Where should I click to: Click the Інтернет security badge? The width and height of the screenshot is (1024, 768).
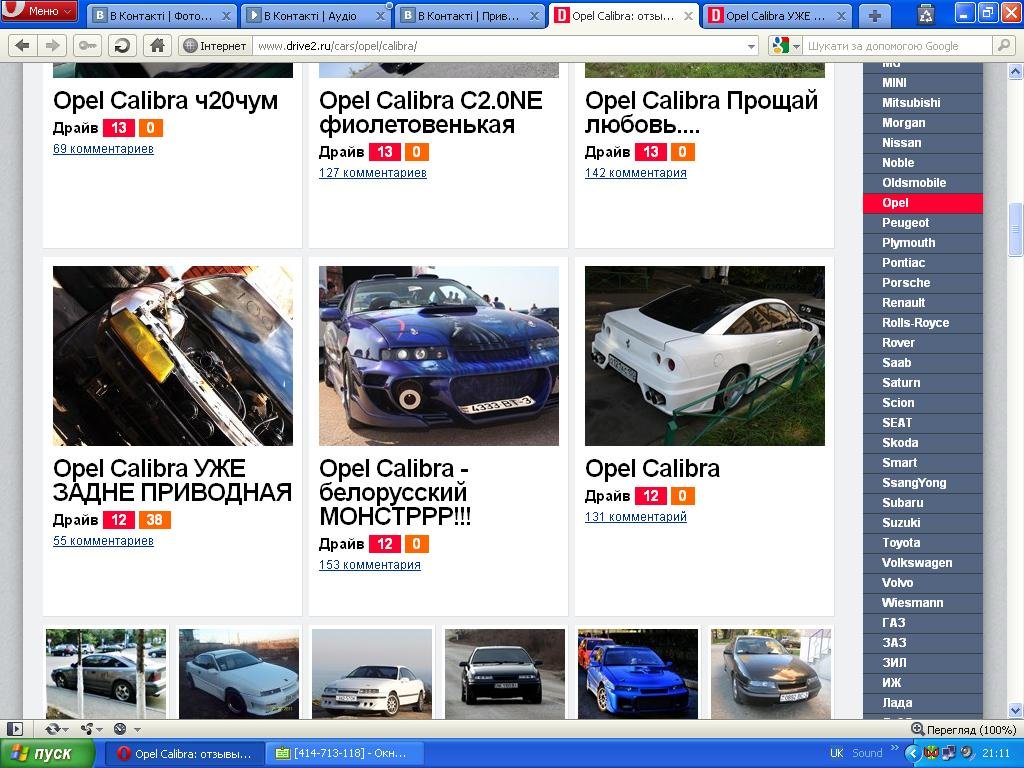[215, 46]
